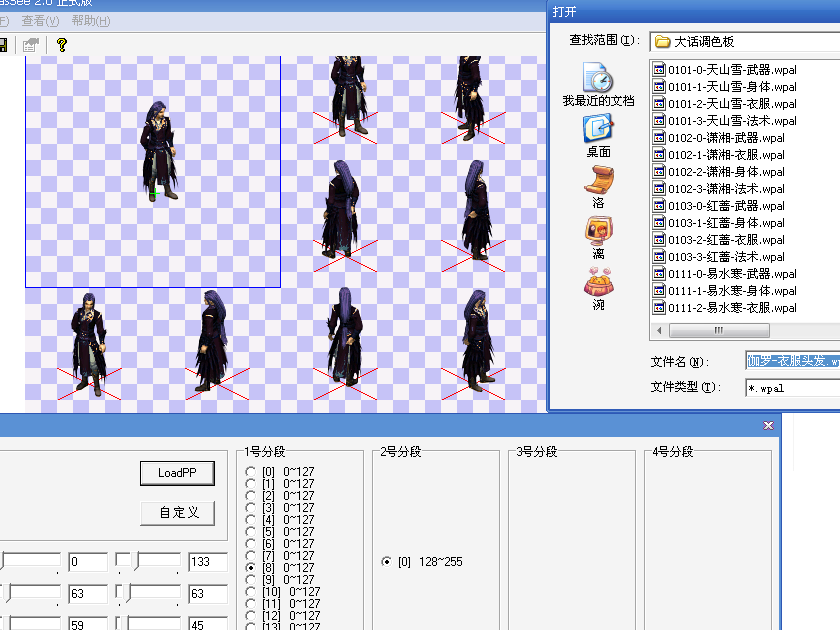The image size is (840, 630).
Task: Click the properties icon in the toolbar
Action: (x=31, y=45)
